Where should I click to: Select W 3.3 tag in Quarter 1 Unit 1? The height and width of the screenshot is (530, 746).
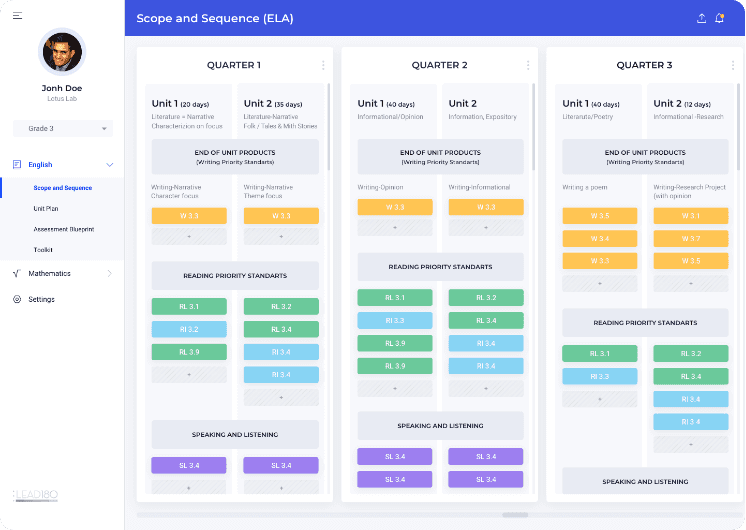coord(189,216)
